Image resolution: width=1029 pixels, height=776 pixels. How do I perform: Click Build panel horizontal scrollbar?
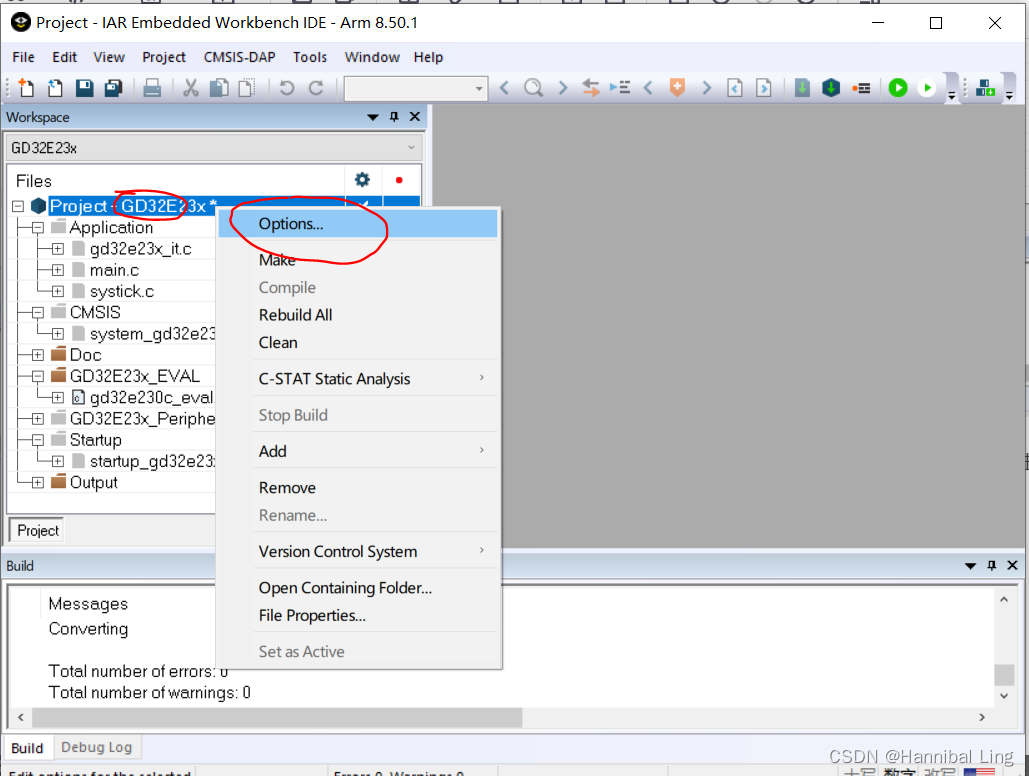[277, 717]
